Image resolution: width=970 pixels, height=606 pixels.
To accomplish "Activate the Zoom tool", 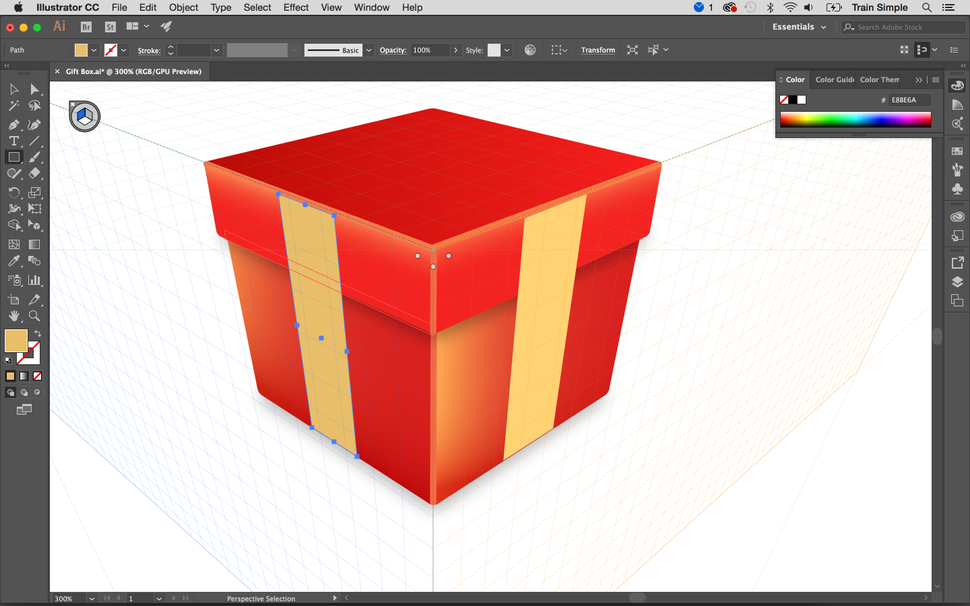I will 33,316.
